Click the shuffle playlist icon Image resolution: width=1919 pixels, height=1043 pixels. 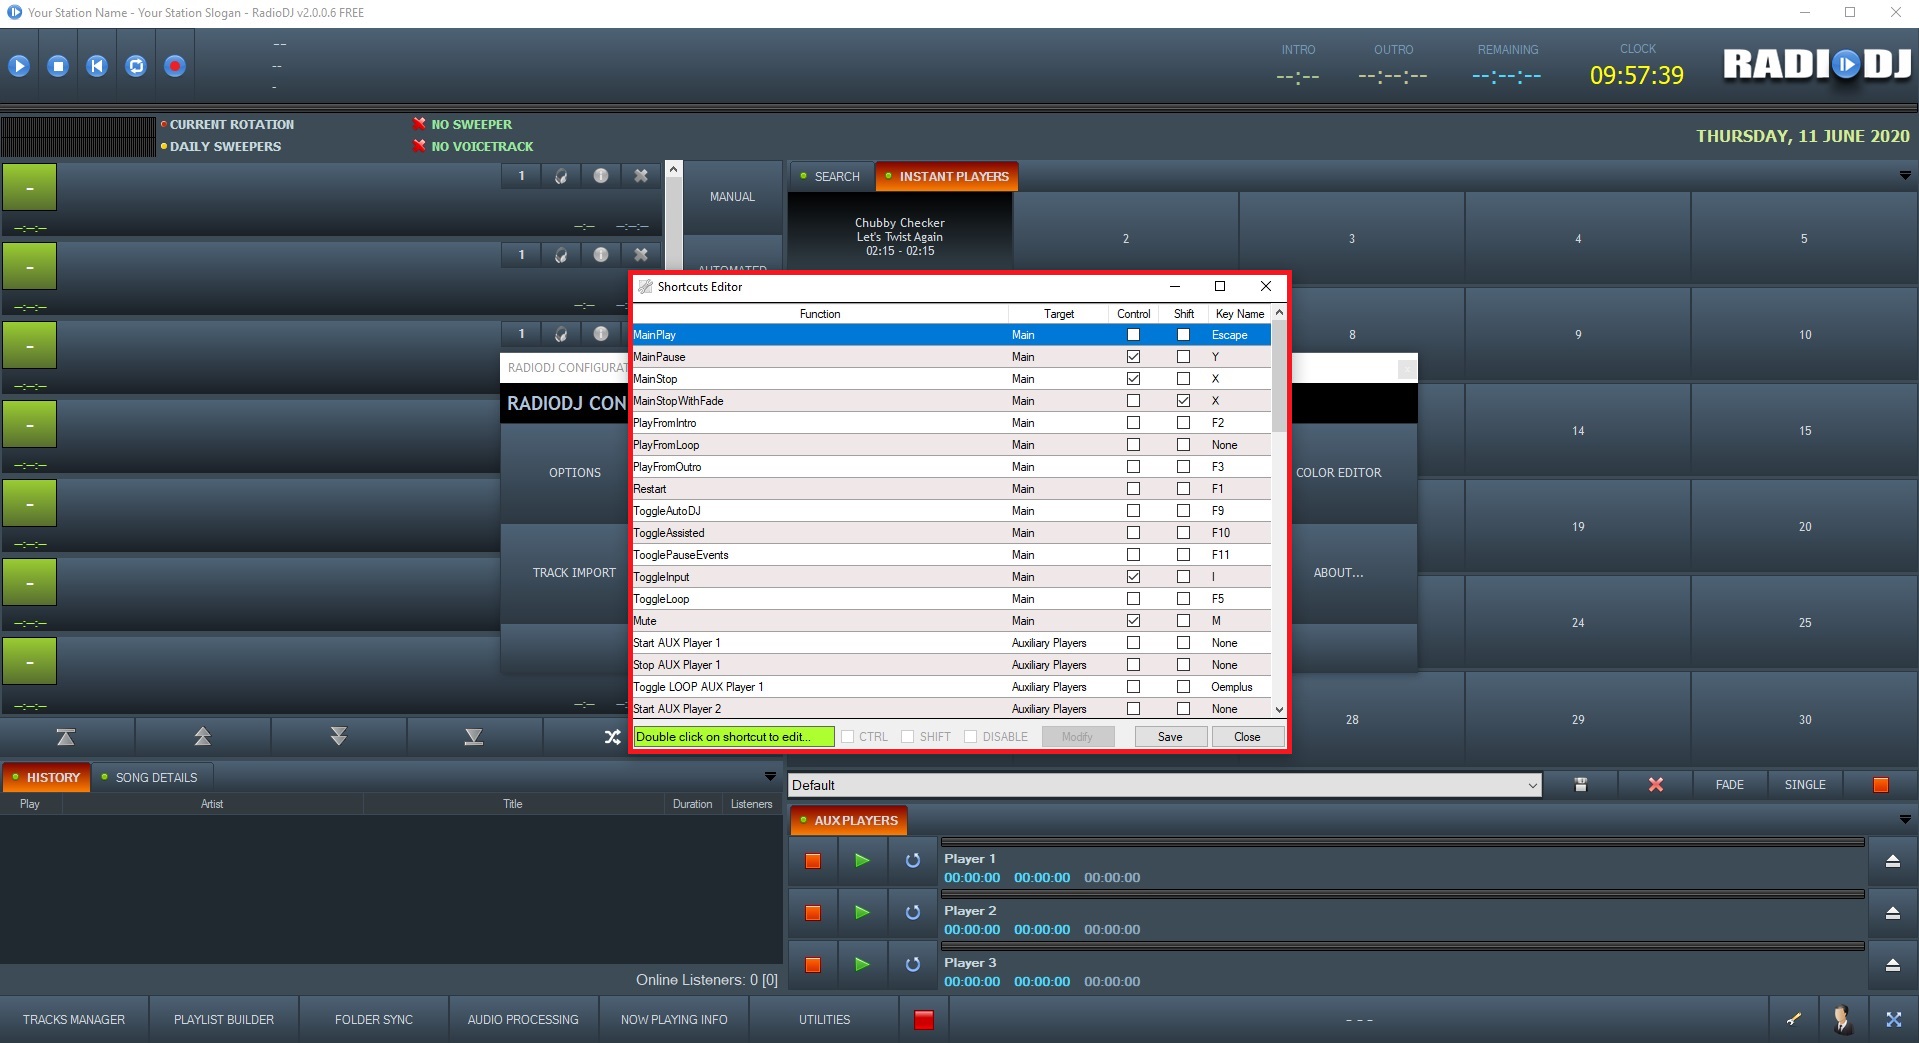point(612,737)
